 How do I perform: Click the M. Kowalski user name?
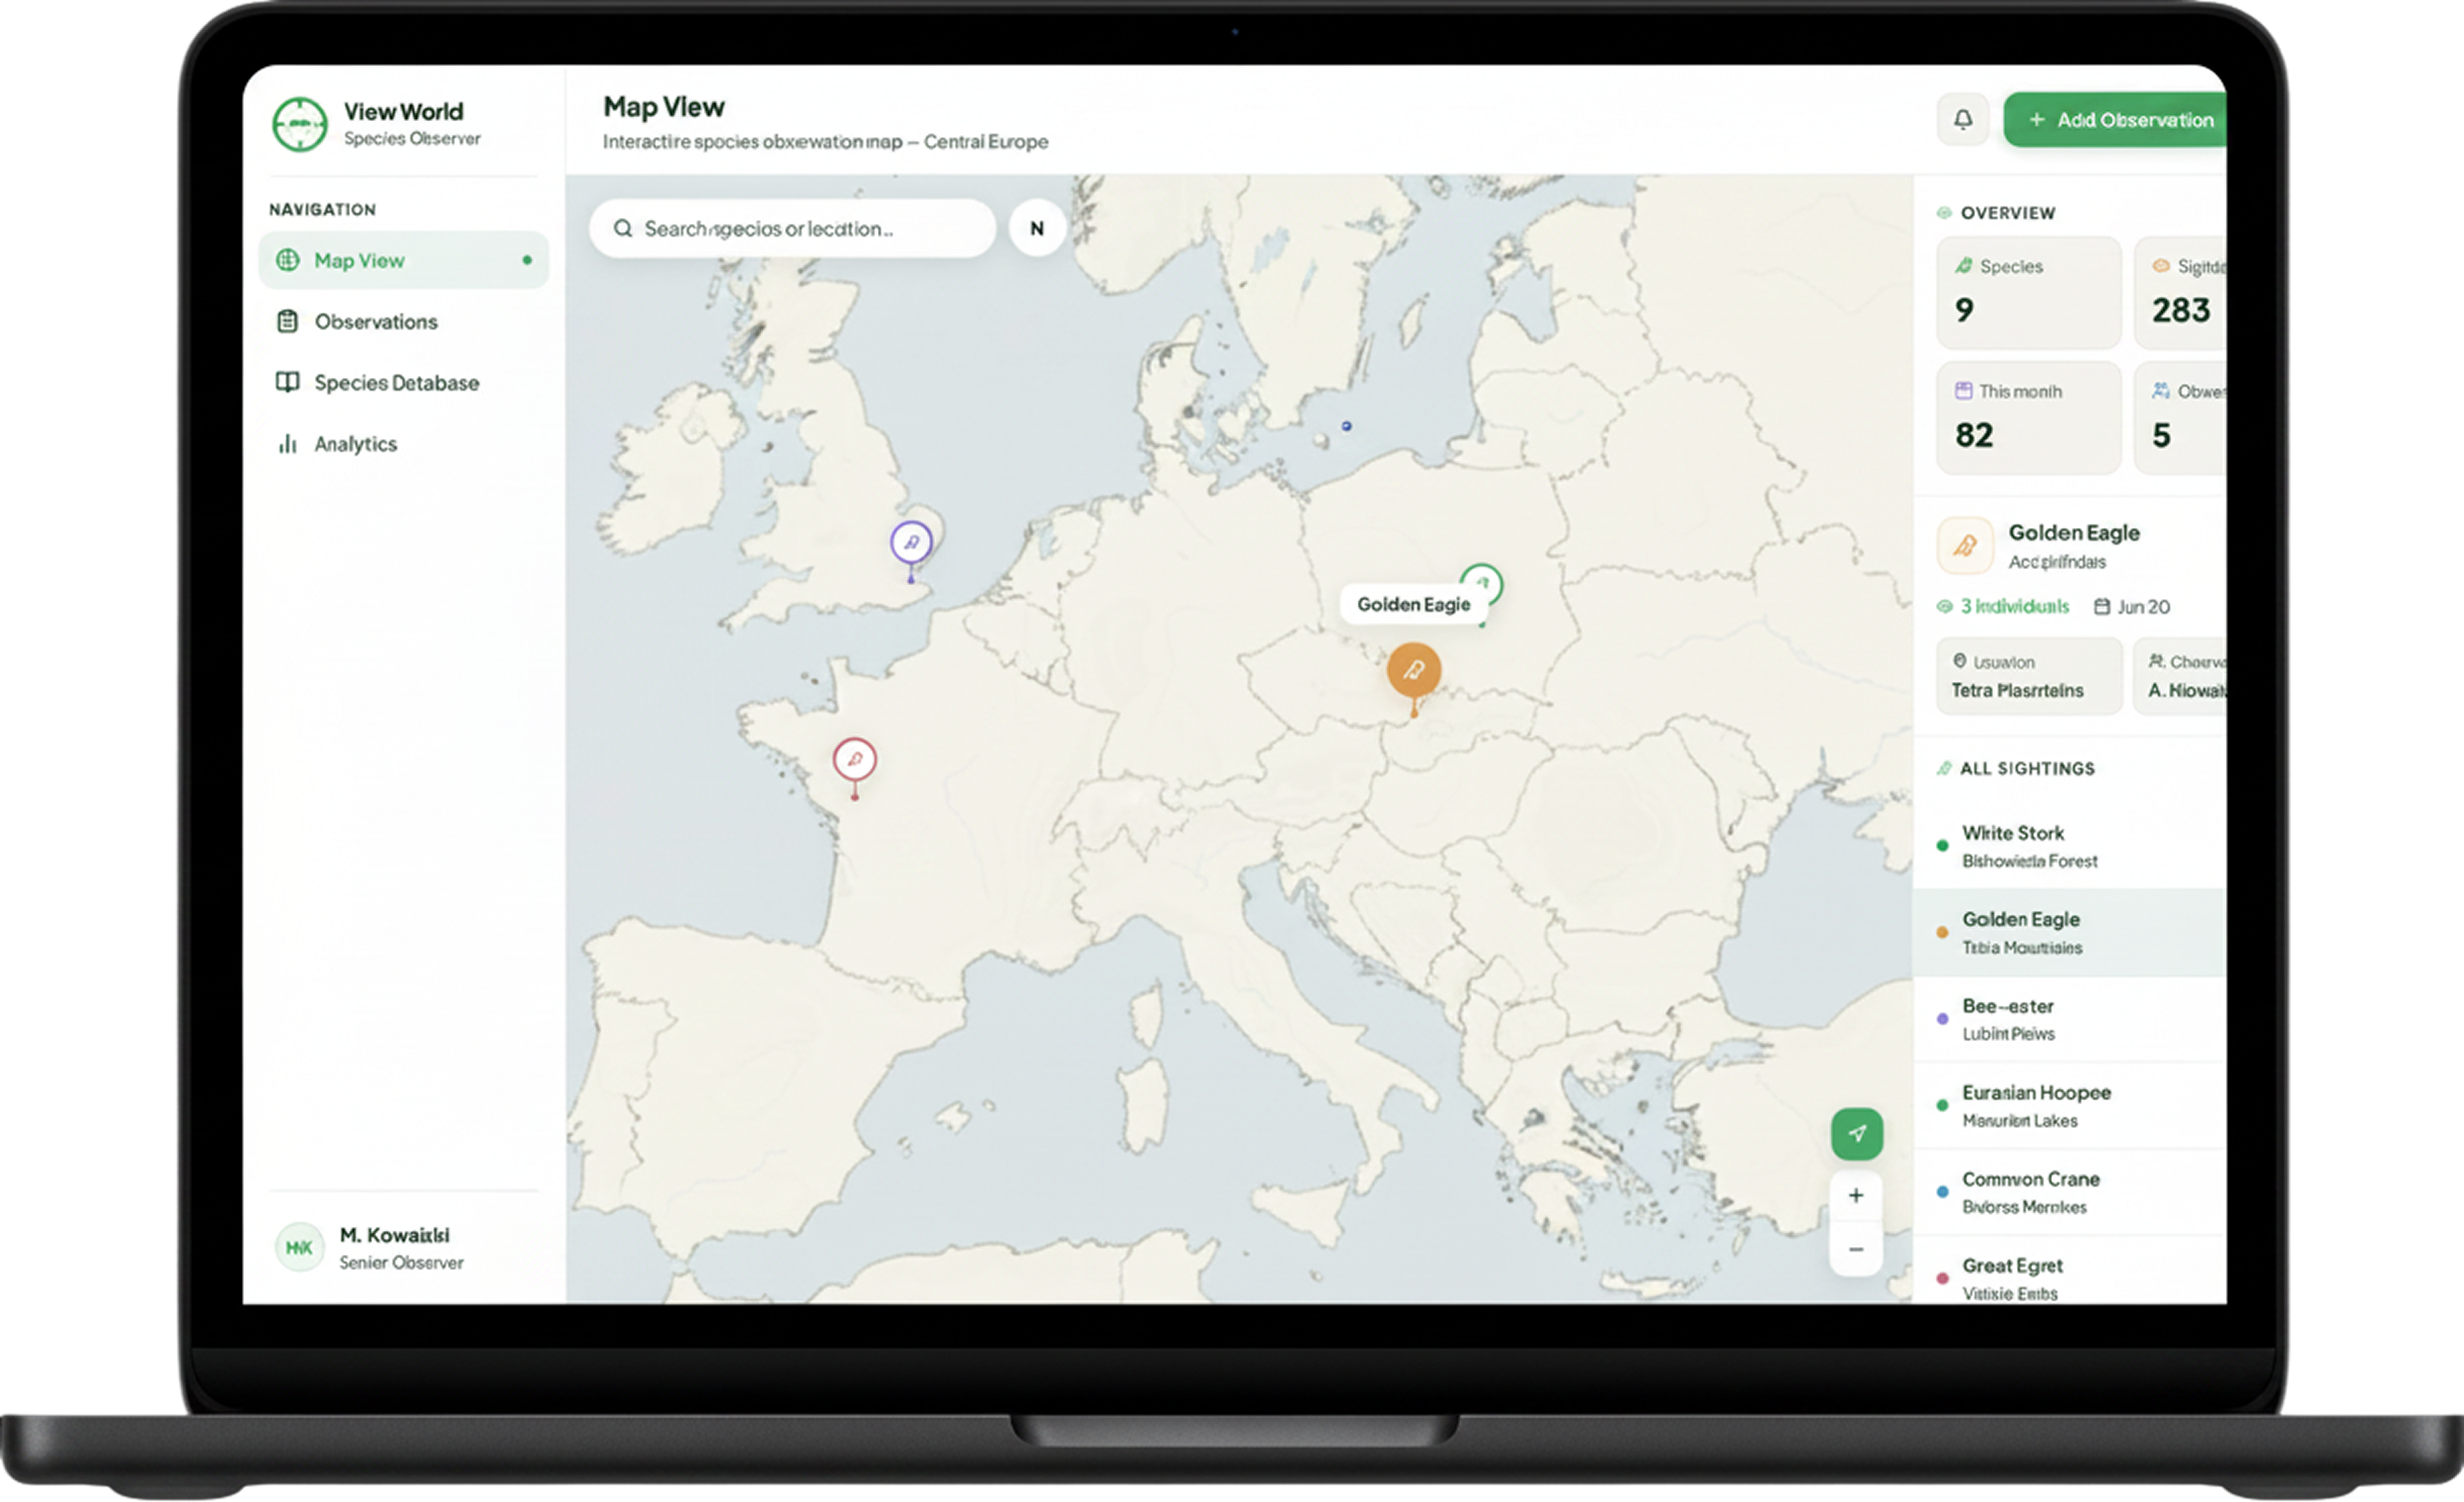coord(394,1235)
